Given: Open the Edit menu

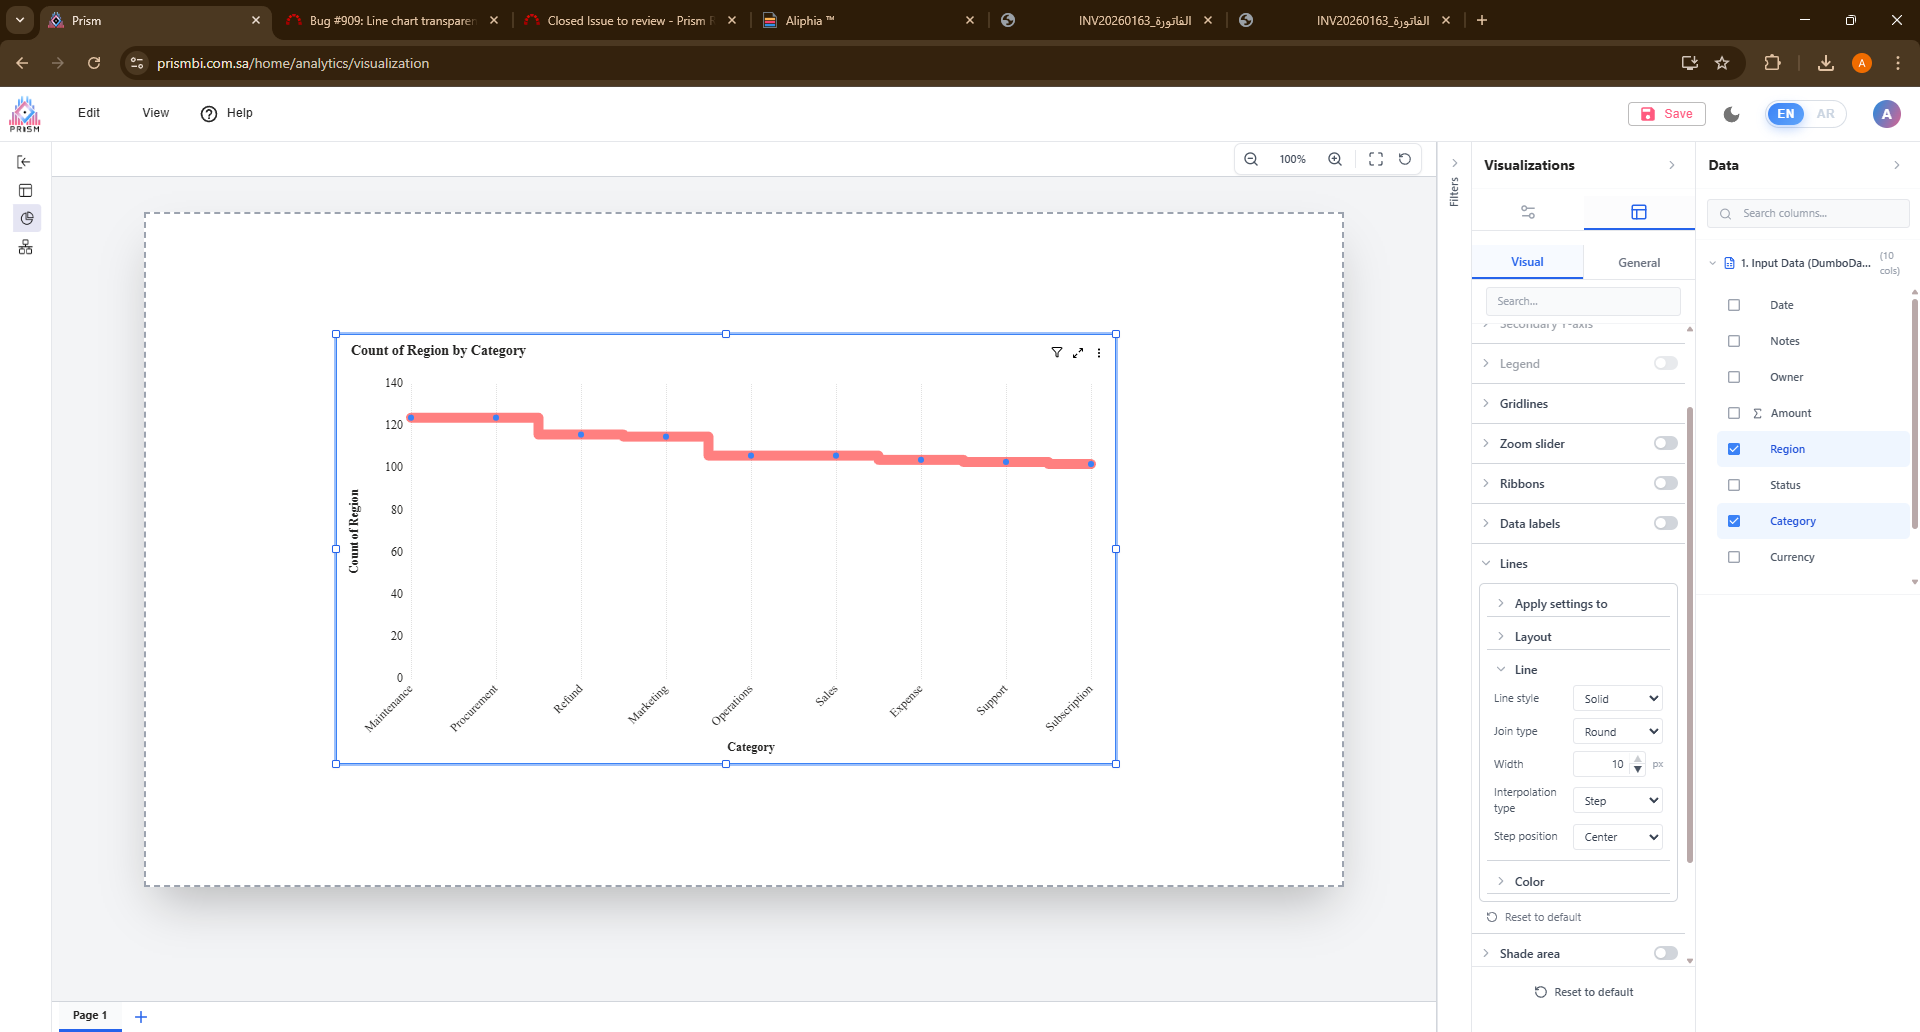Looking at the screenshot, I should 89,113.
